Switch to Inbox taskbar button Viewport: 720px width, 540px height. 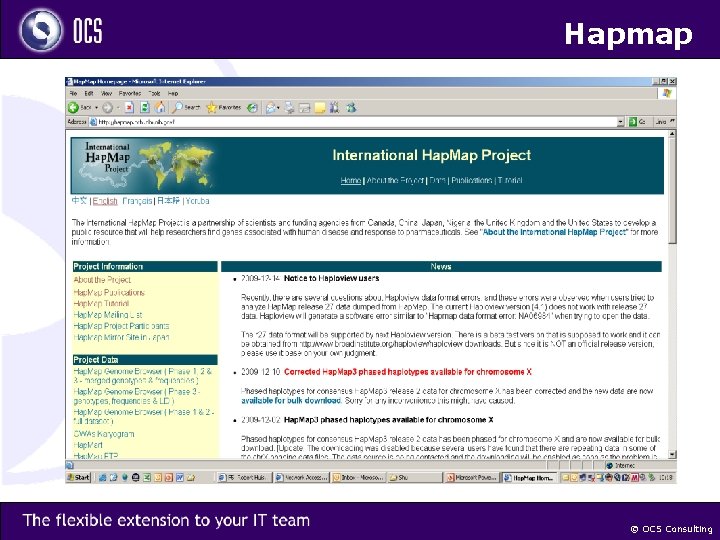(x=359, y=478)
